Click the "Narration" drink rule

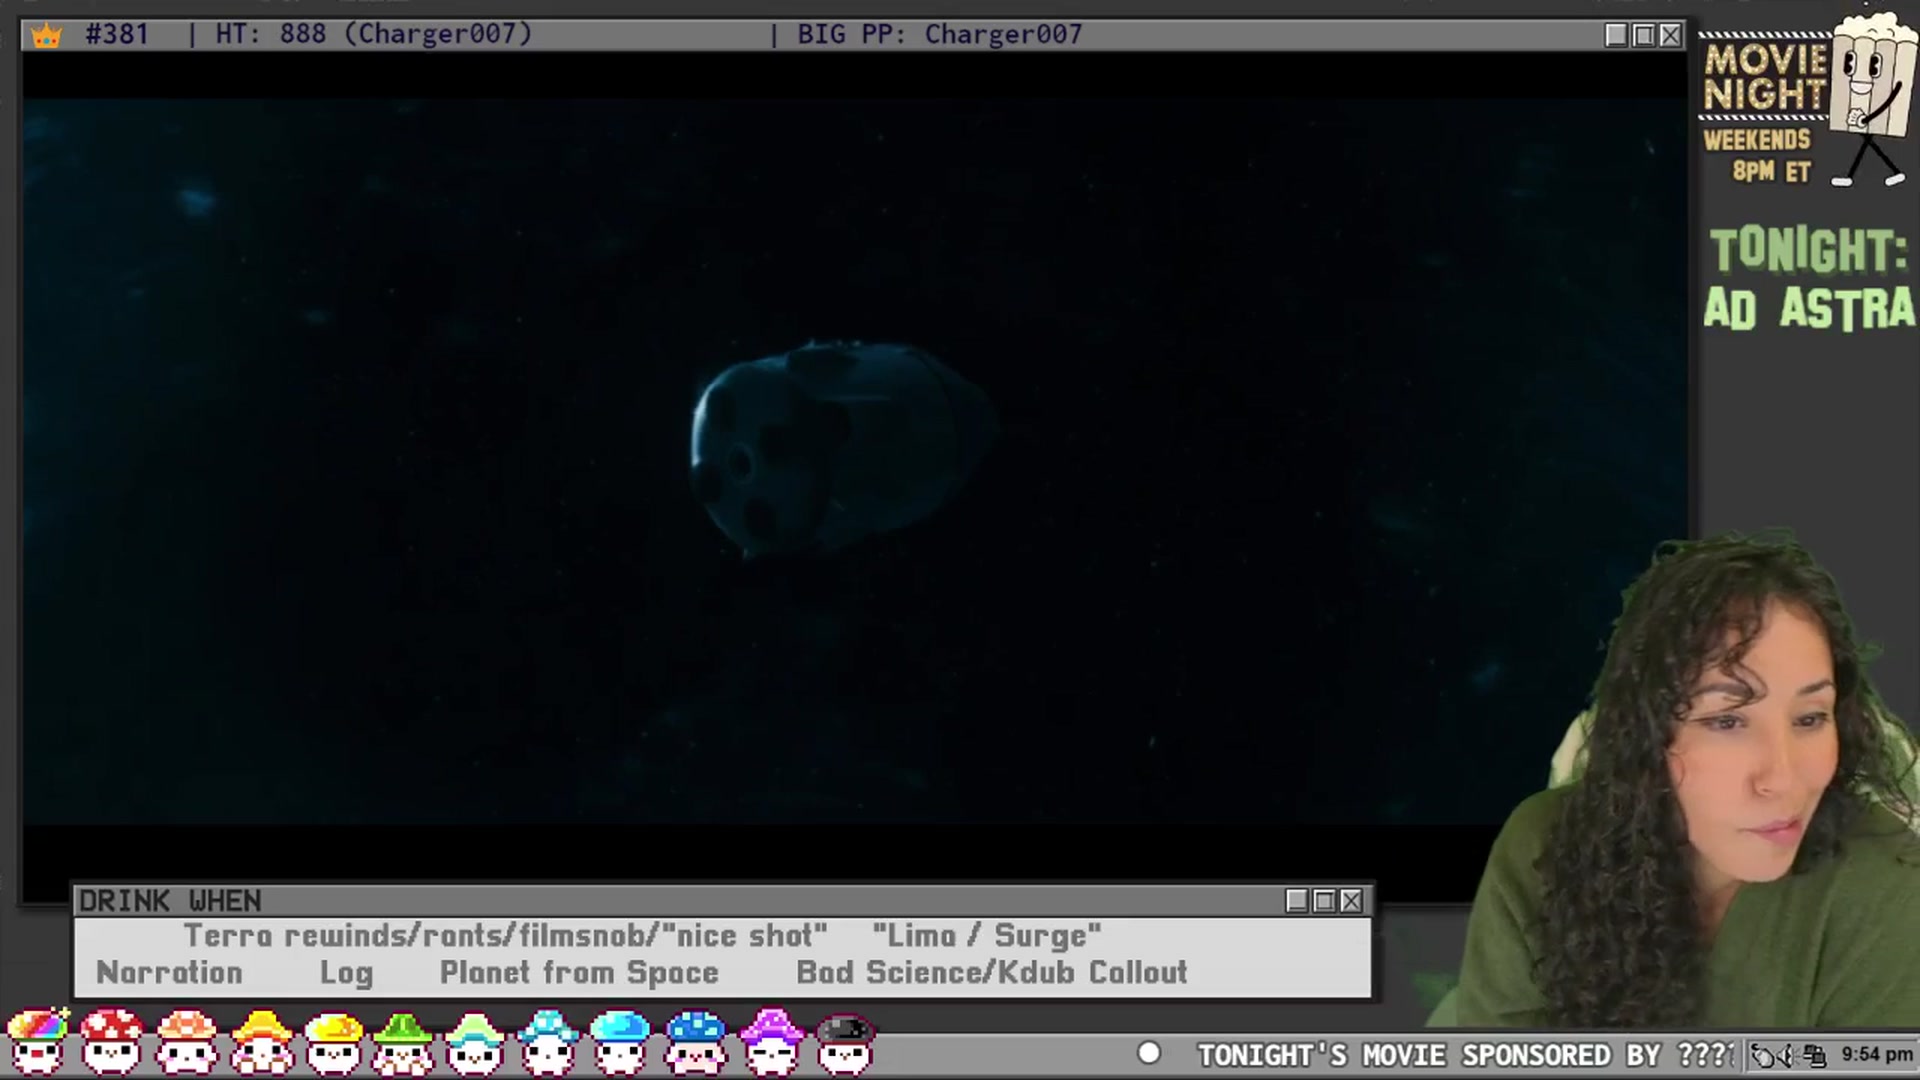[169, 973]
